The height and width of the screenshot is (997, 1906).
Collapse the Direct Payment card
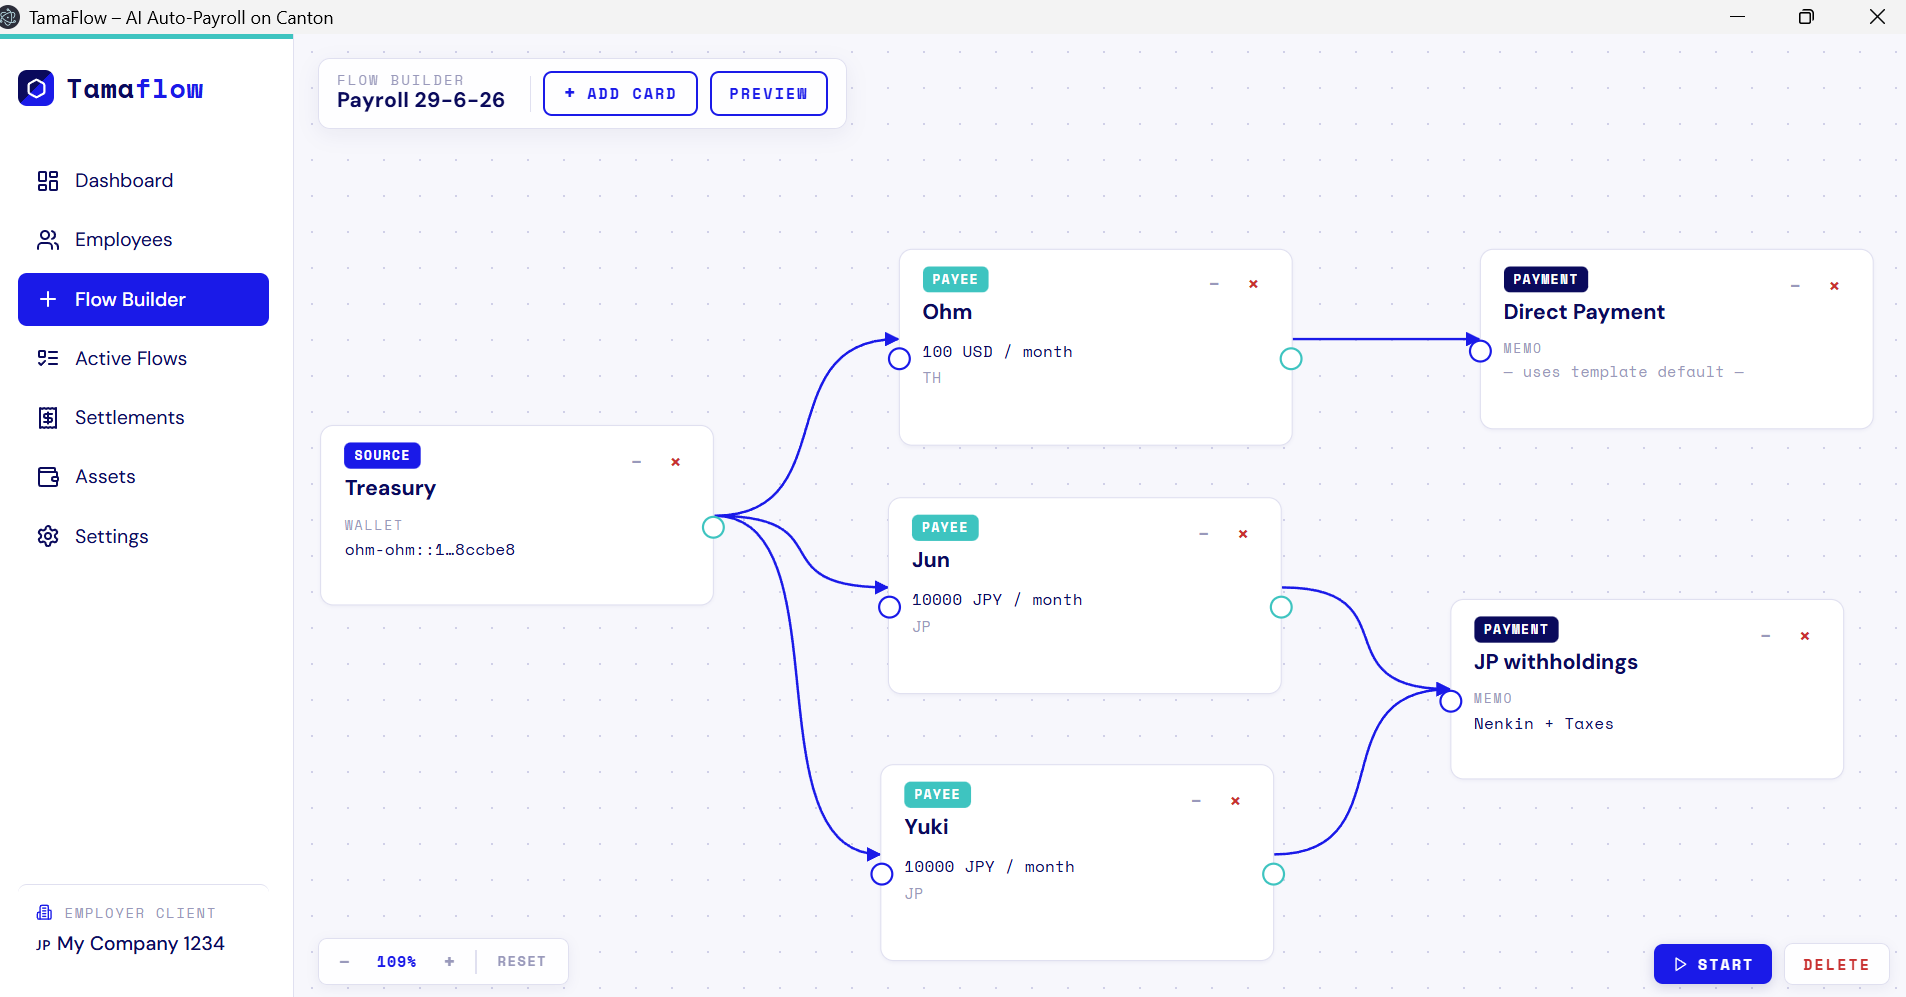[x=1795, y=286]
